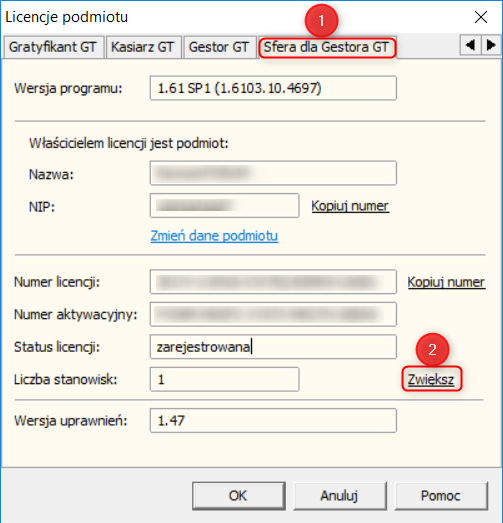This screenshot has height=523, width=503.
Task: Show more tabs with right arrow
Action: coord(491,45)
